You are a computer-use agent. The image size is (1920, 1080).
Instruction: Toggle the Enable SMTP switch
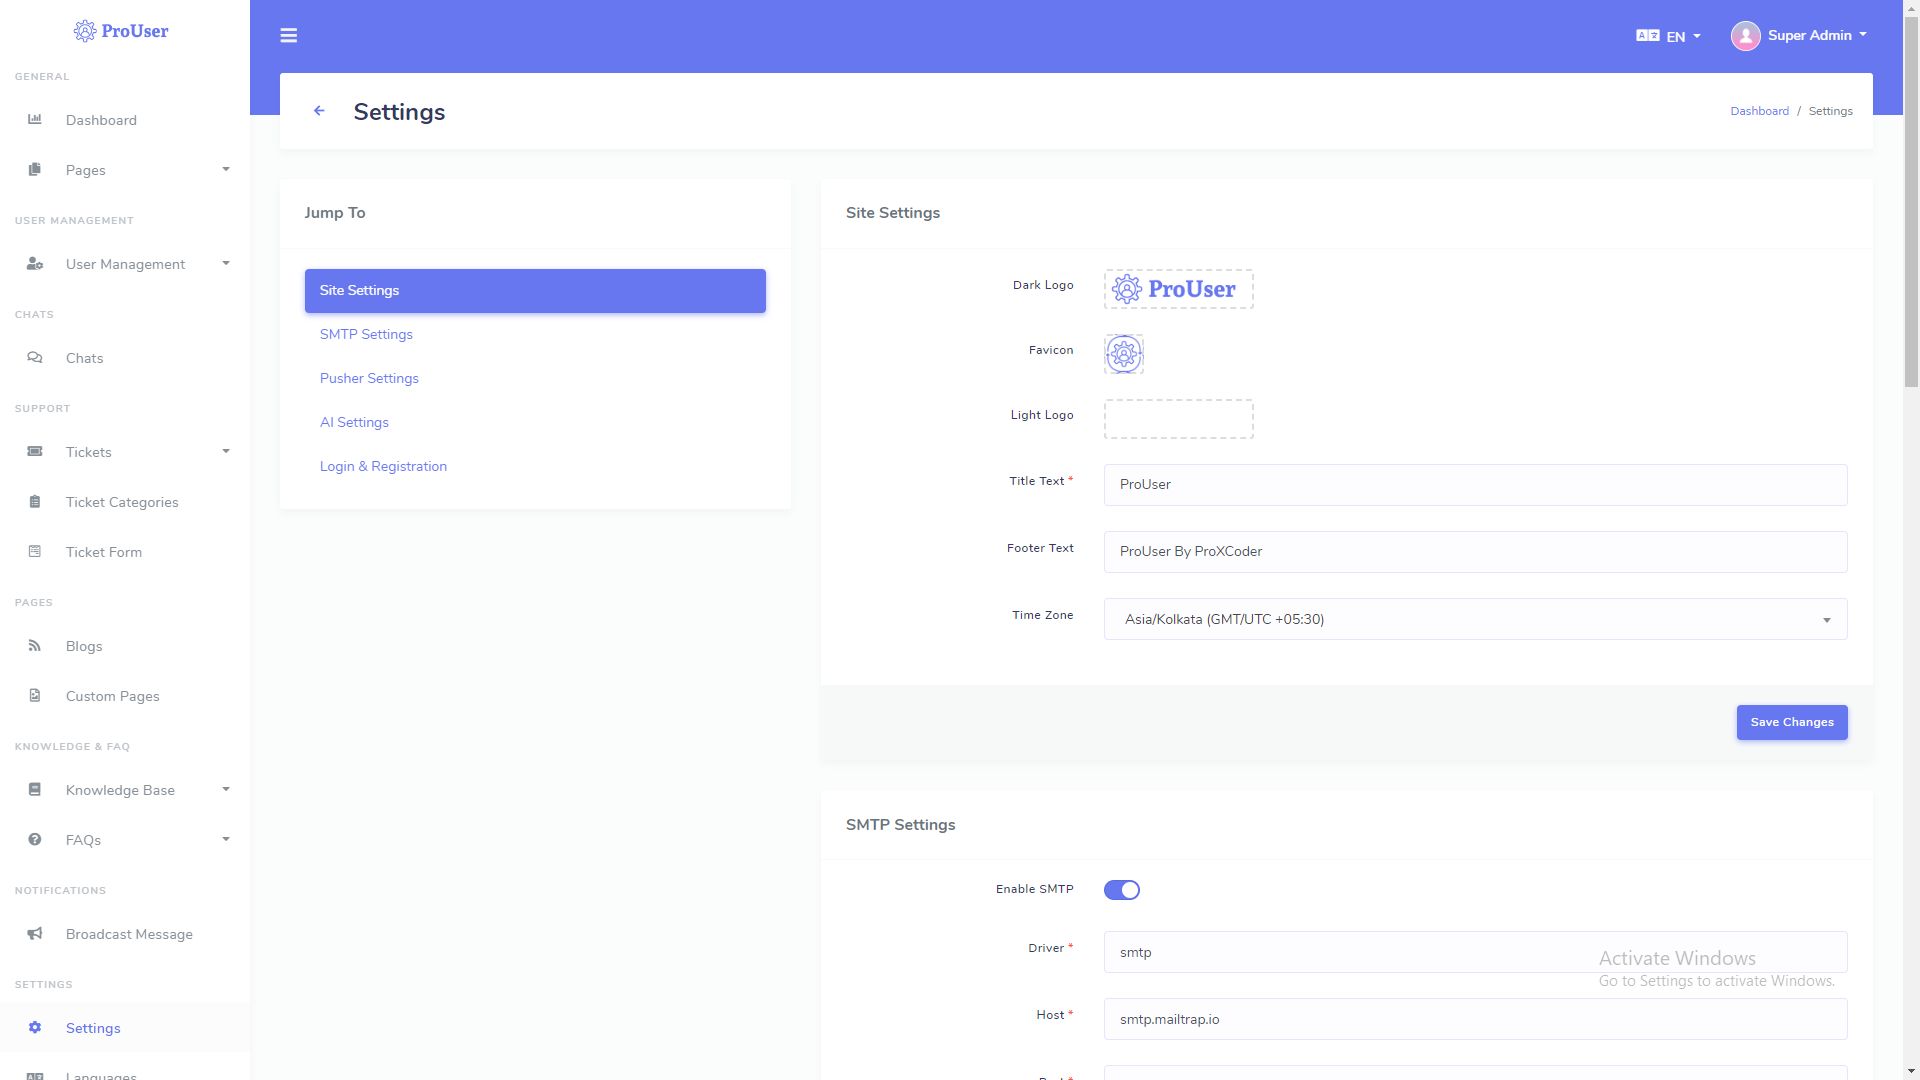(x=1121, y=890)
